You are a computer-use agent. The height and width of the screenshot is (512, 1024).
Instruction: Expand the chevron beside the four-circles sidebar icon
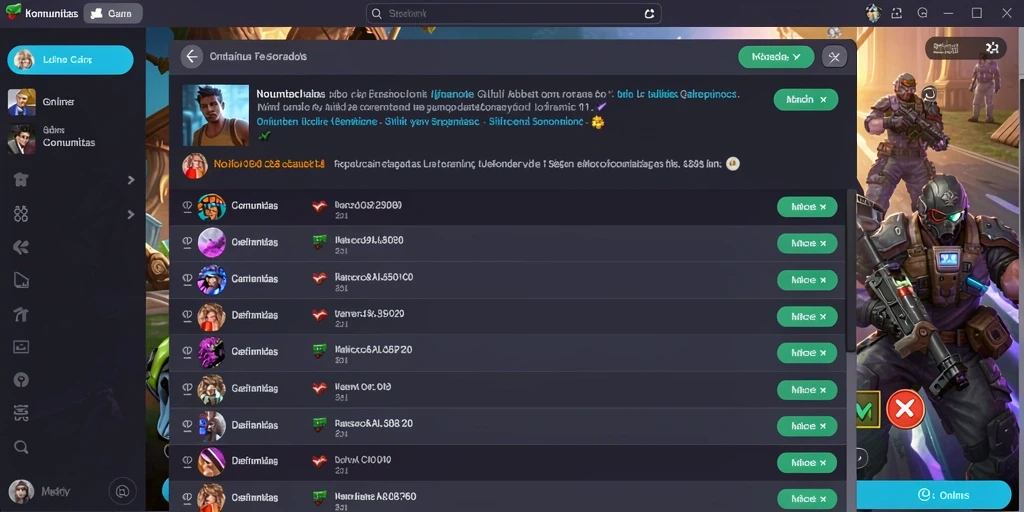coord(131,214)
